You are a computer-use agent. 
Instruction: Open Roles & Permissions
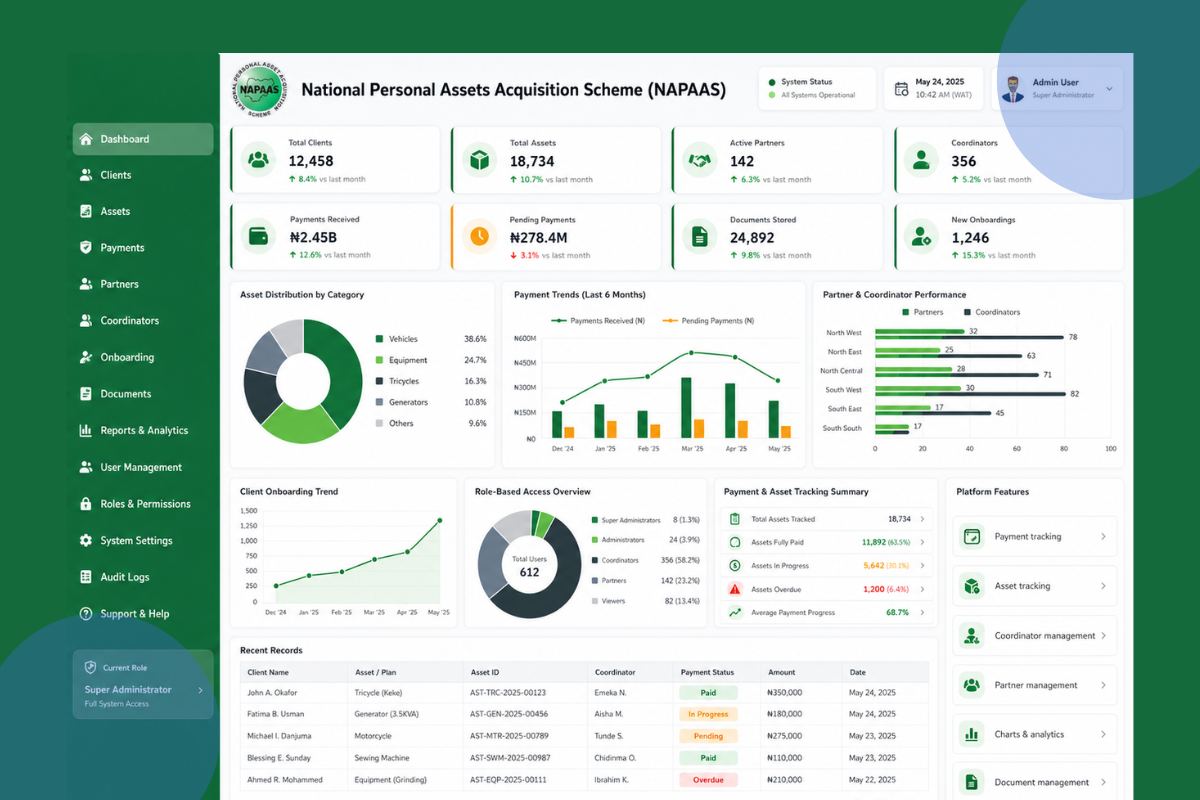(x=143, y=504)
